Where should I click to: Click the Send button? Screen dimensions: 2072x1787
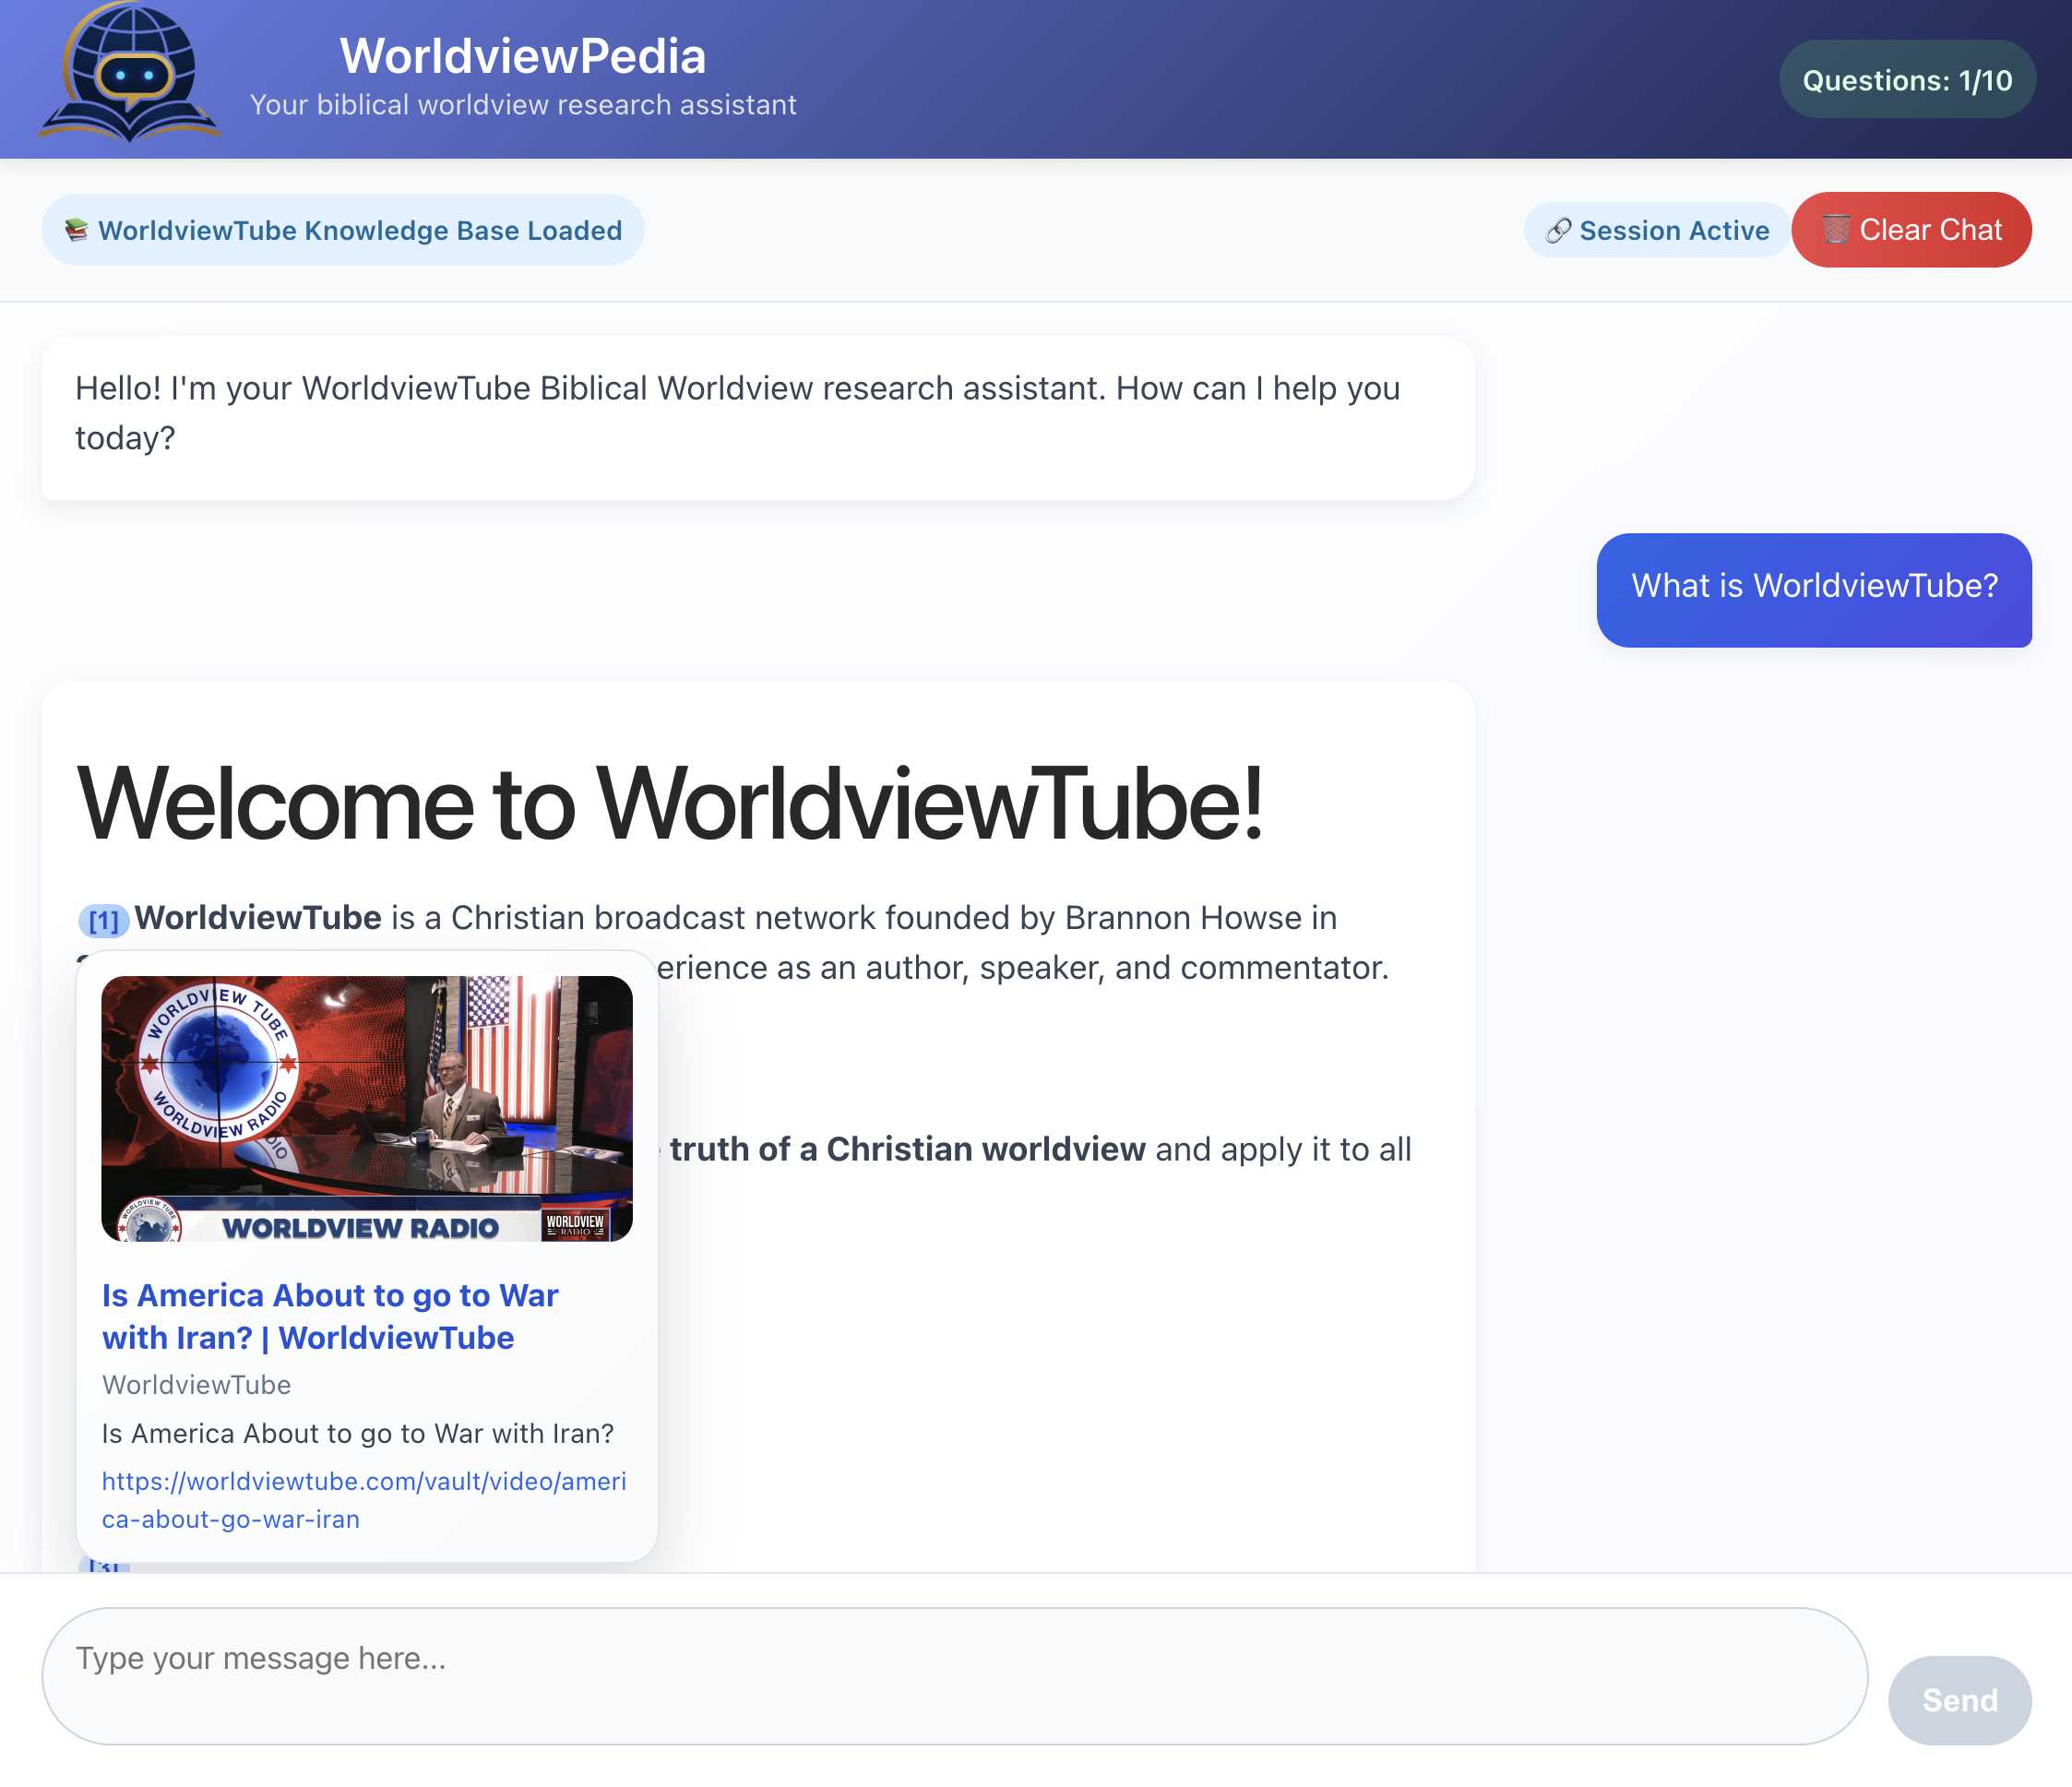tap(1959, 1700)
